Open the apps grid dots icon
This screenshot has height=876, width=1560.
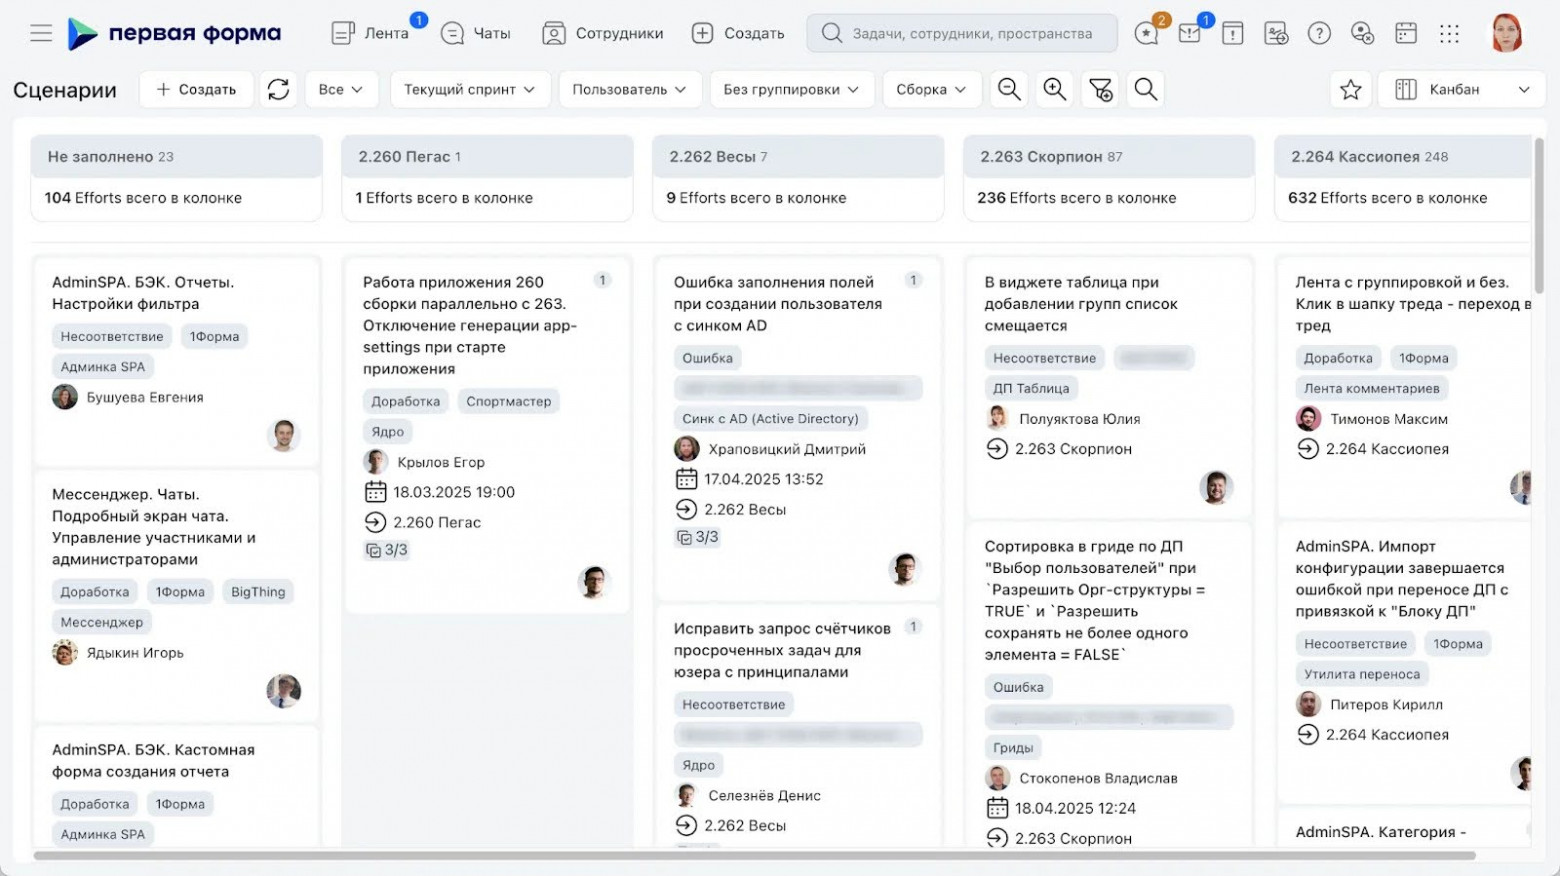click(x=1449, y=33)
